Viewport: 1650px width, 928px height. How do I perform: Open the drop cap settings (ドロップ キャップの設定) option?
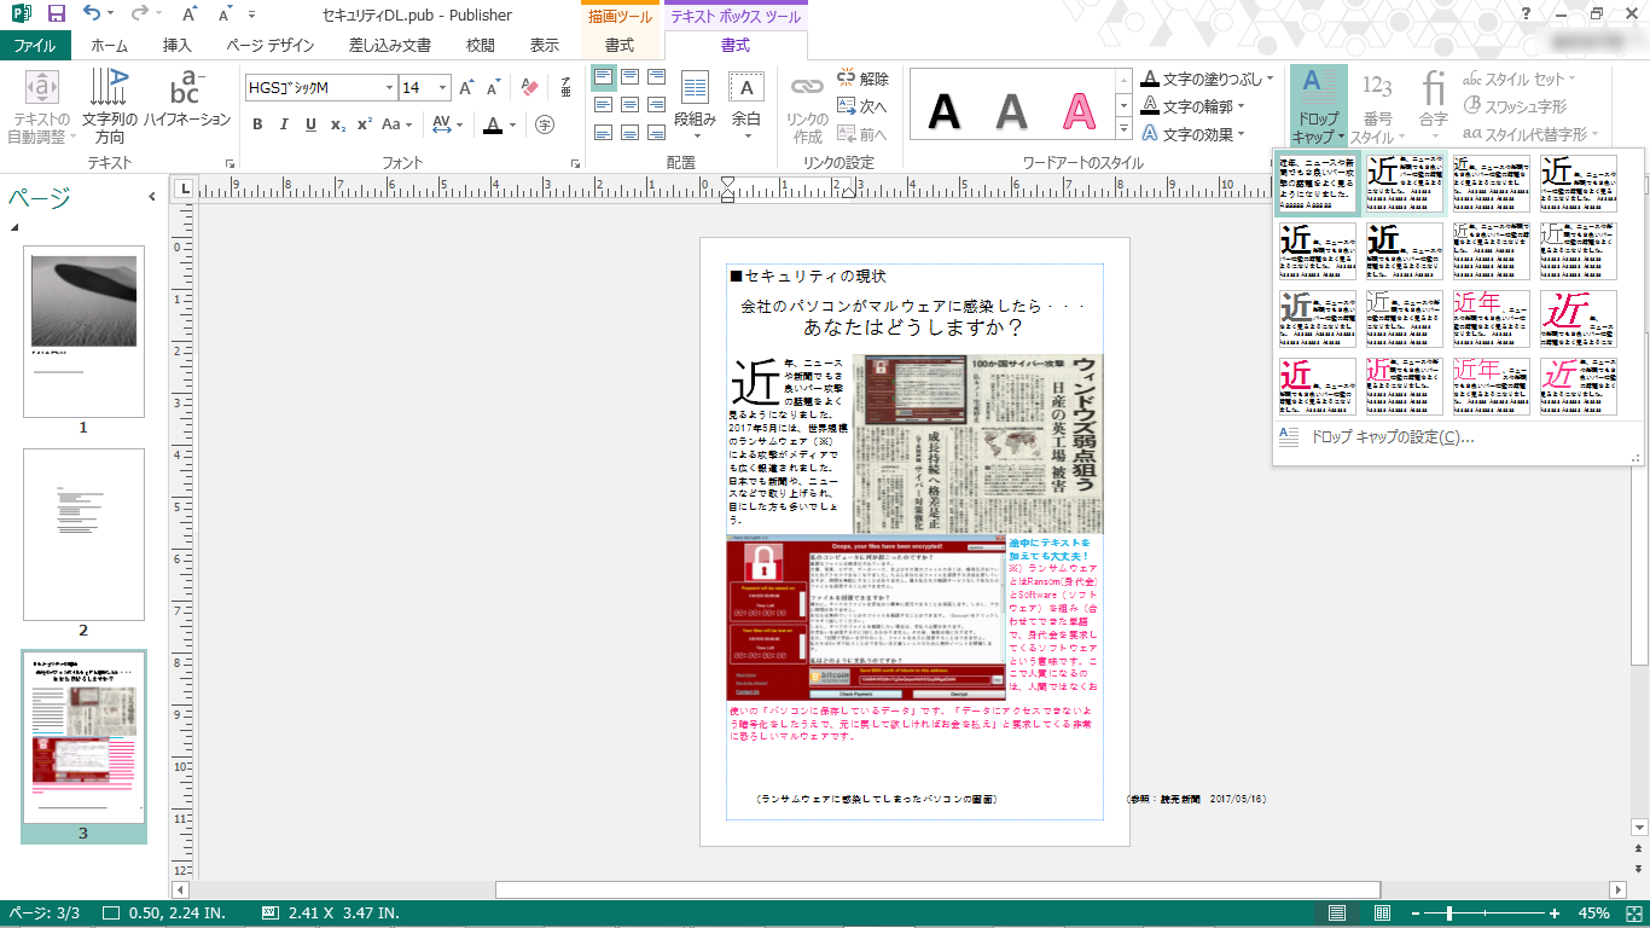(1391, 437)
